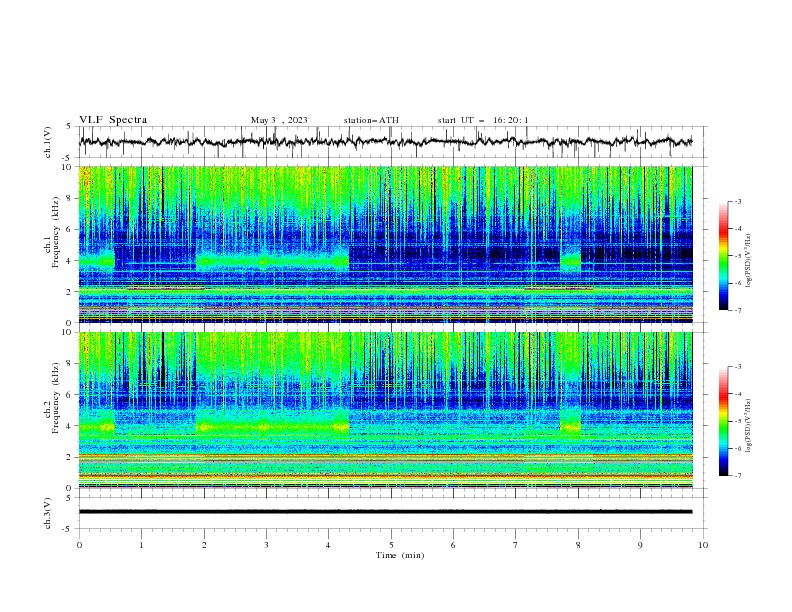Click the "-4" label on the lower colorbar

pyautogui.click(x=737, y=394)
